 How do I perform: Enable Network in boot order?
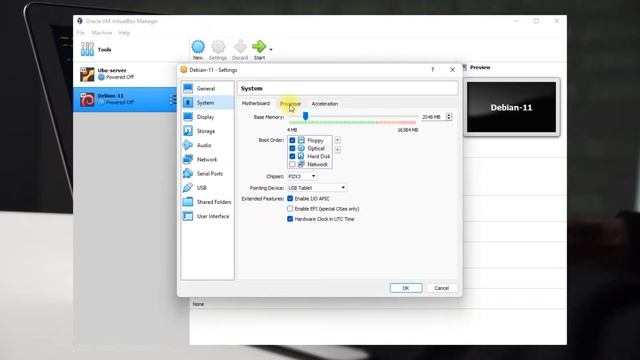[x=292, y=164]
